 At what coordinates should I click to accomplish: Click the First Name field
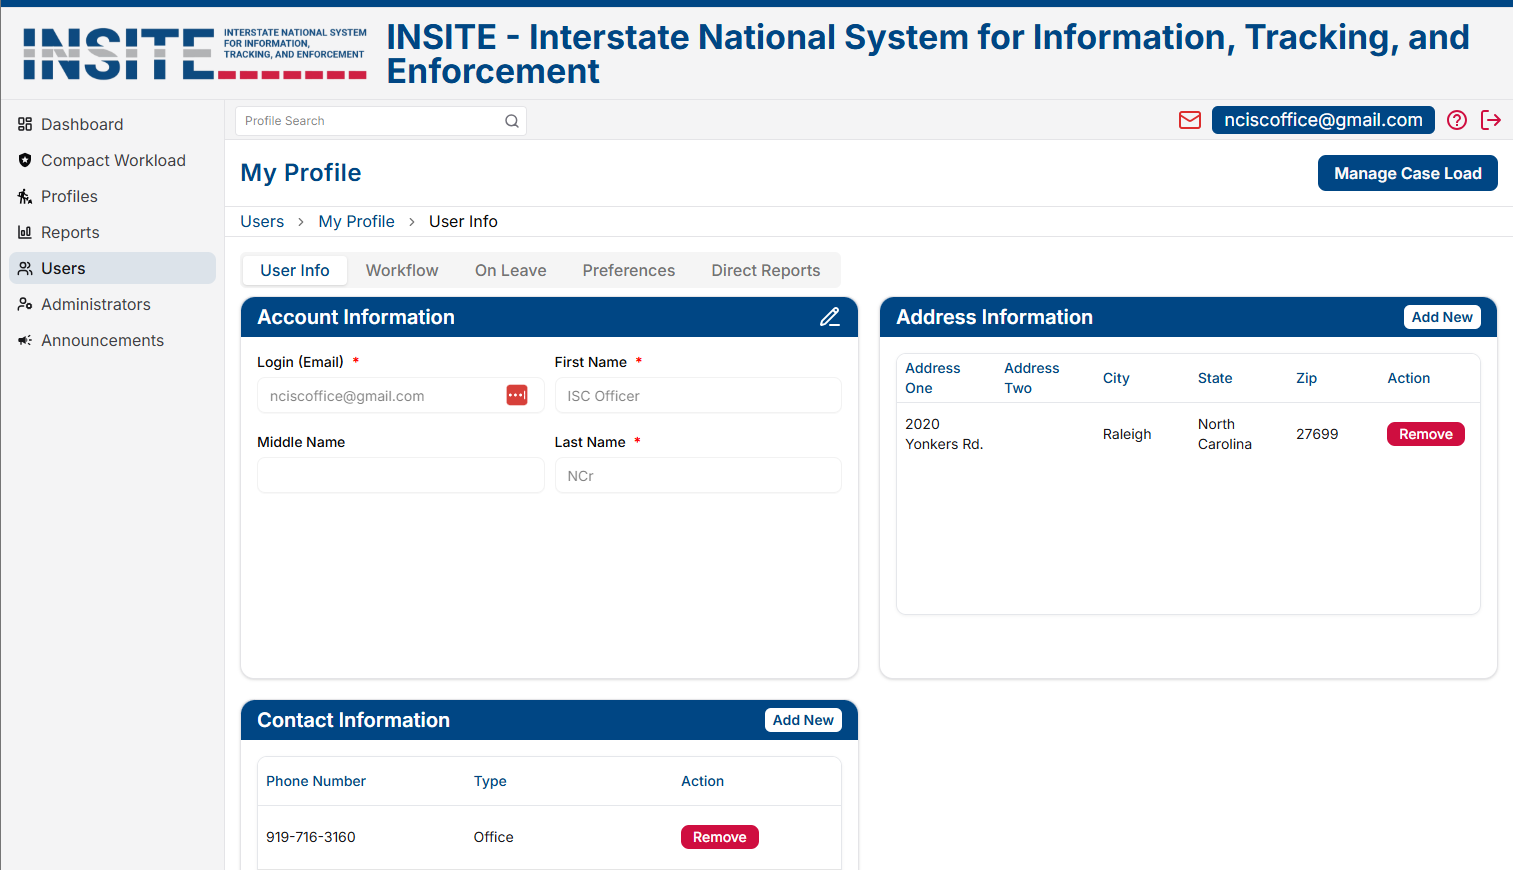click(x=698, y=395)
